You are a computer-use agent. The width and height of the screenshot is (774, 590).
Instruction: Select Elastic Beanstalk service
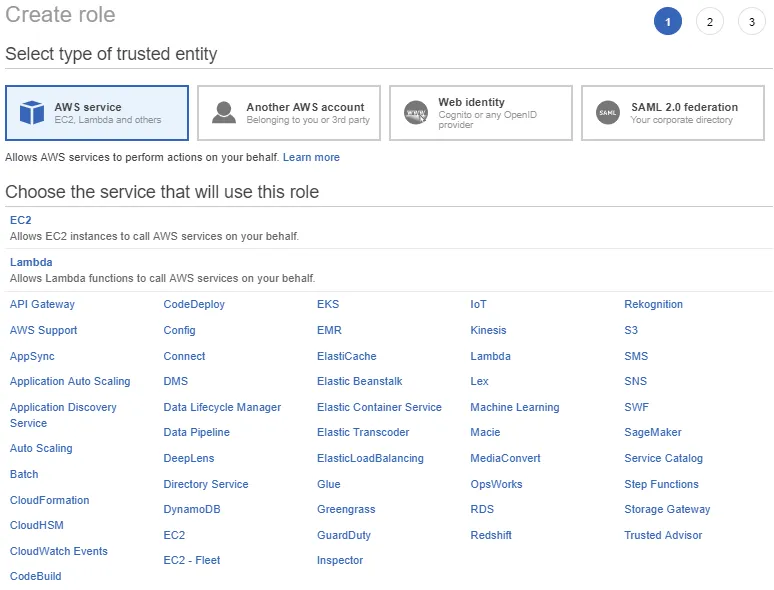[x=359, y=381]
